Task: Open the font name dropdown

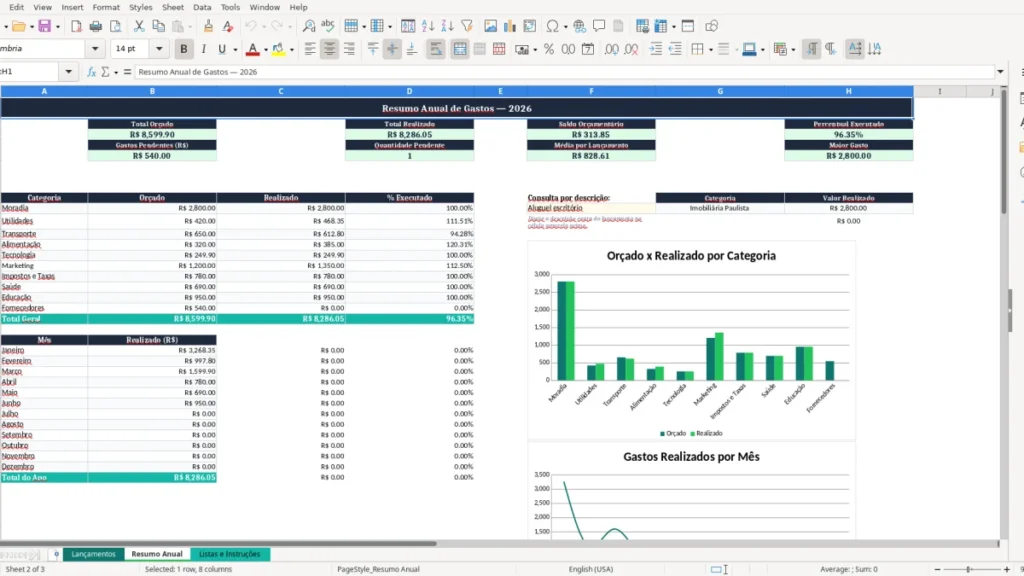Action: 95,49
